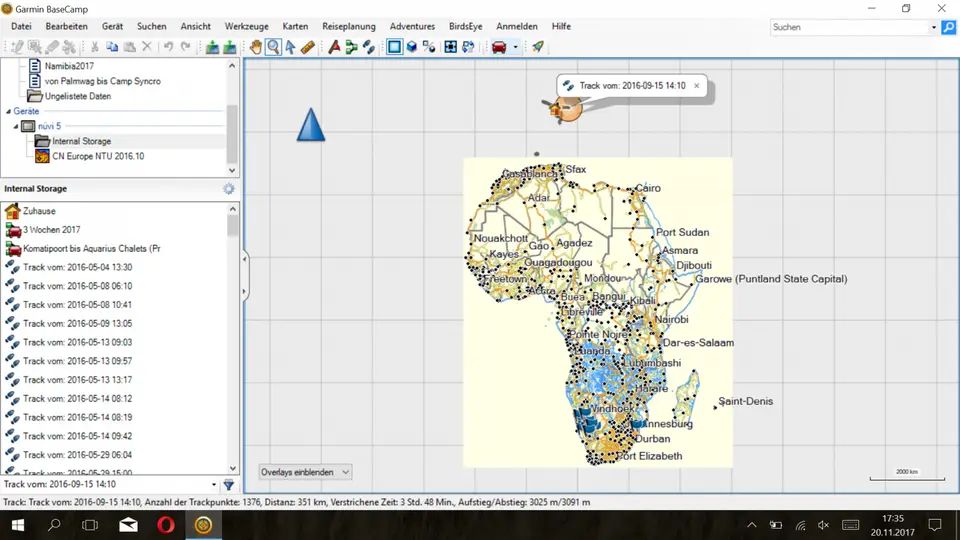Image resolution: width=960 pixels, height=540 pixels.
Task: Open Overlays einblenden dropdown
Action: (304, 472)
